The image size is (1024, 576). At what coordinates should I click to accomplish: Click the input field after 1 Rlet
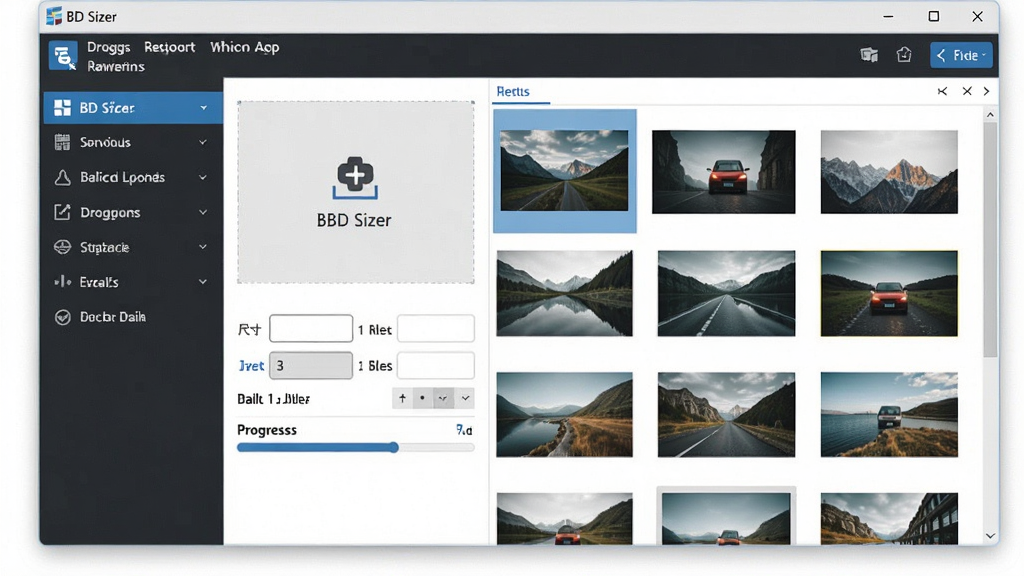436,328
